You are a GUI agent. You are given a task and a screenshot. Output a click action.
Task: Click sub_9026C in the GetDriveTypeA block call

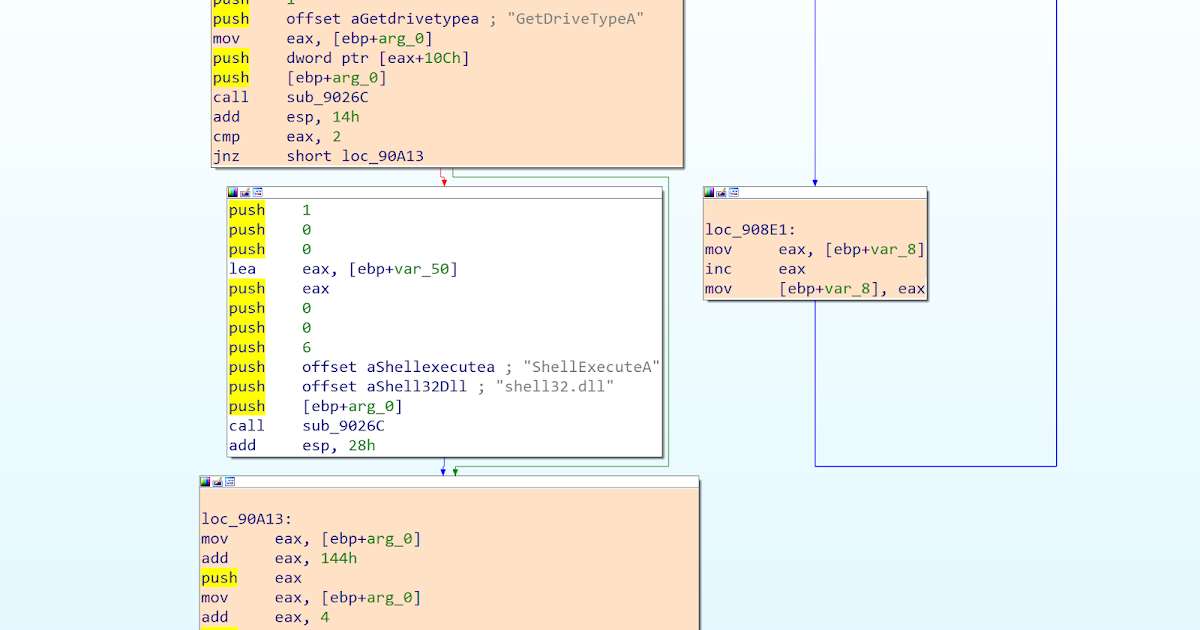(328, 97)
